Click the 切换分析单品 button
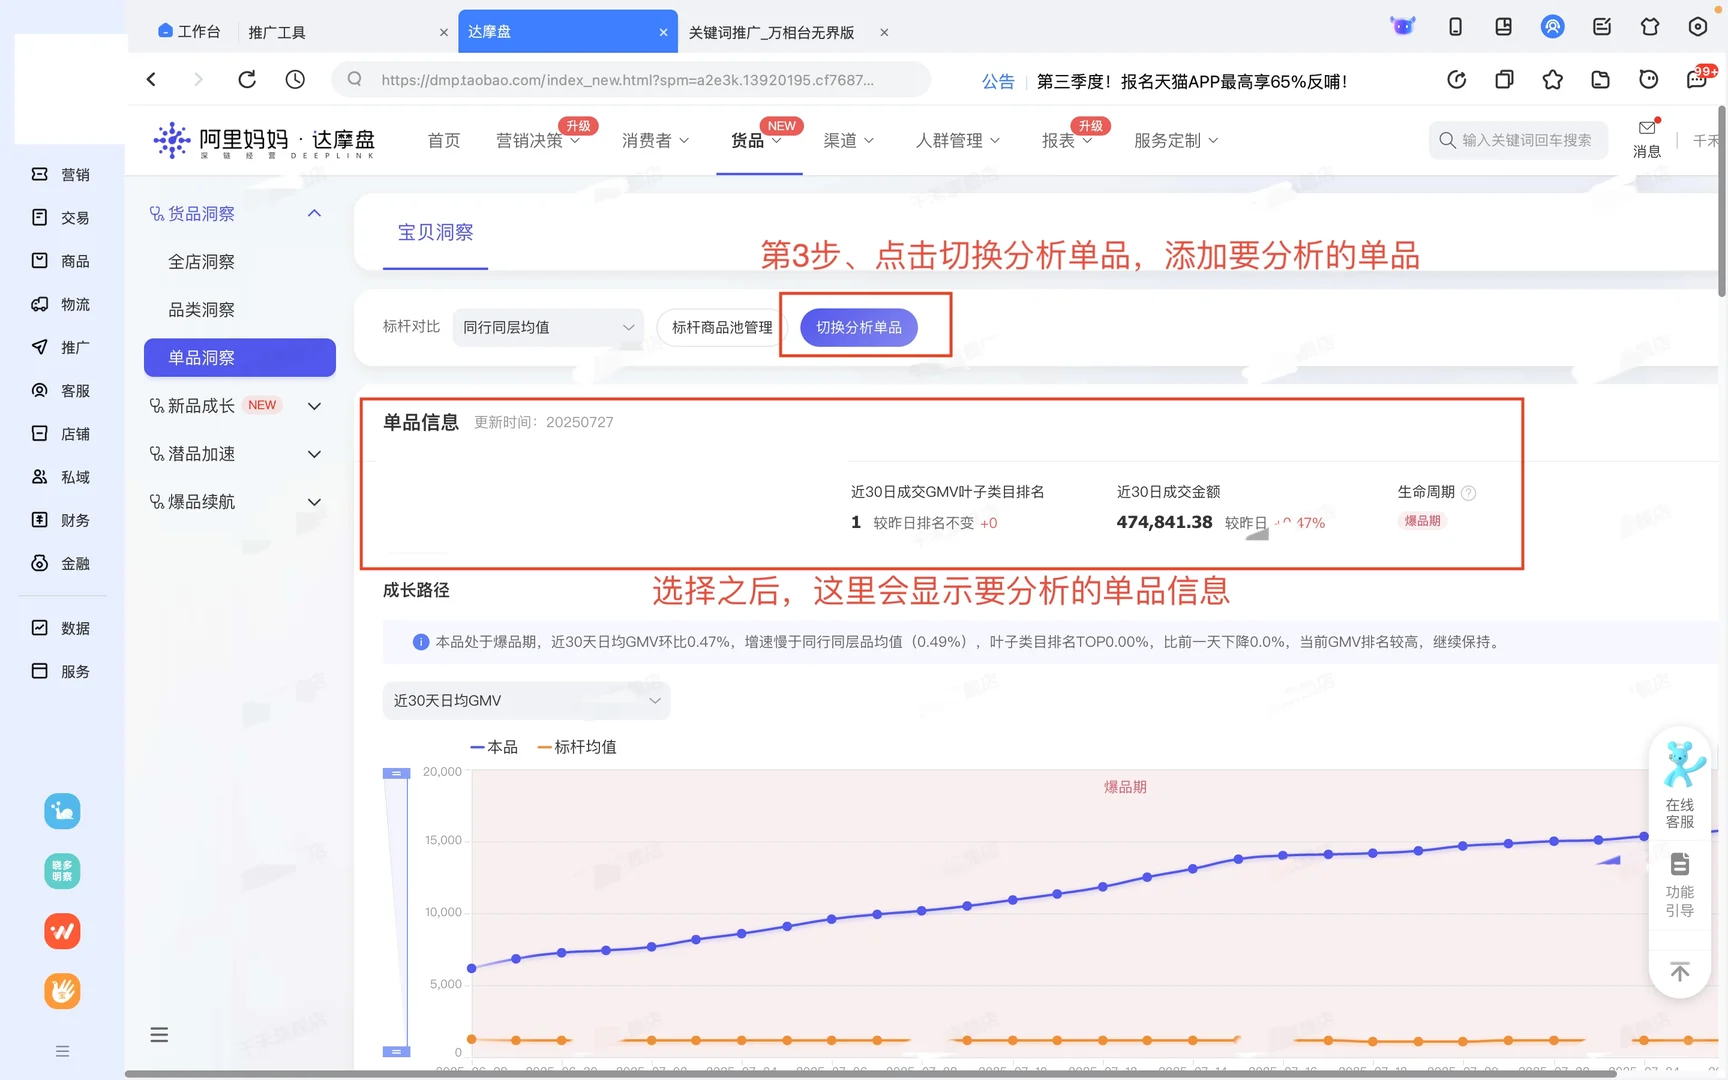Screen dimensions: 1728x1080 857,327
